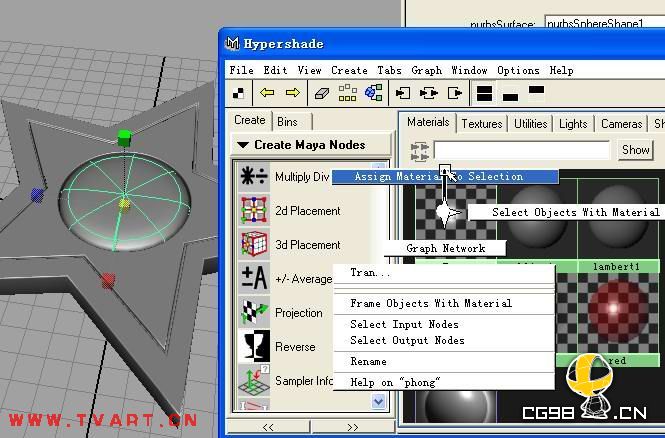Click the Reverse node icon

click(x=254, y=346)
